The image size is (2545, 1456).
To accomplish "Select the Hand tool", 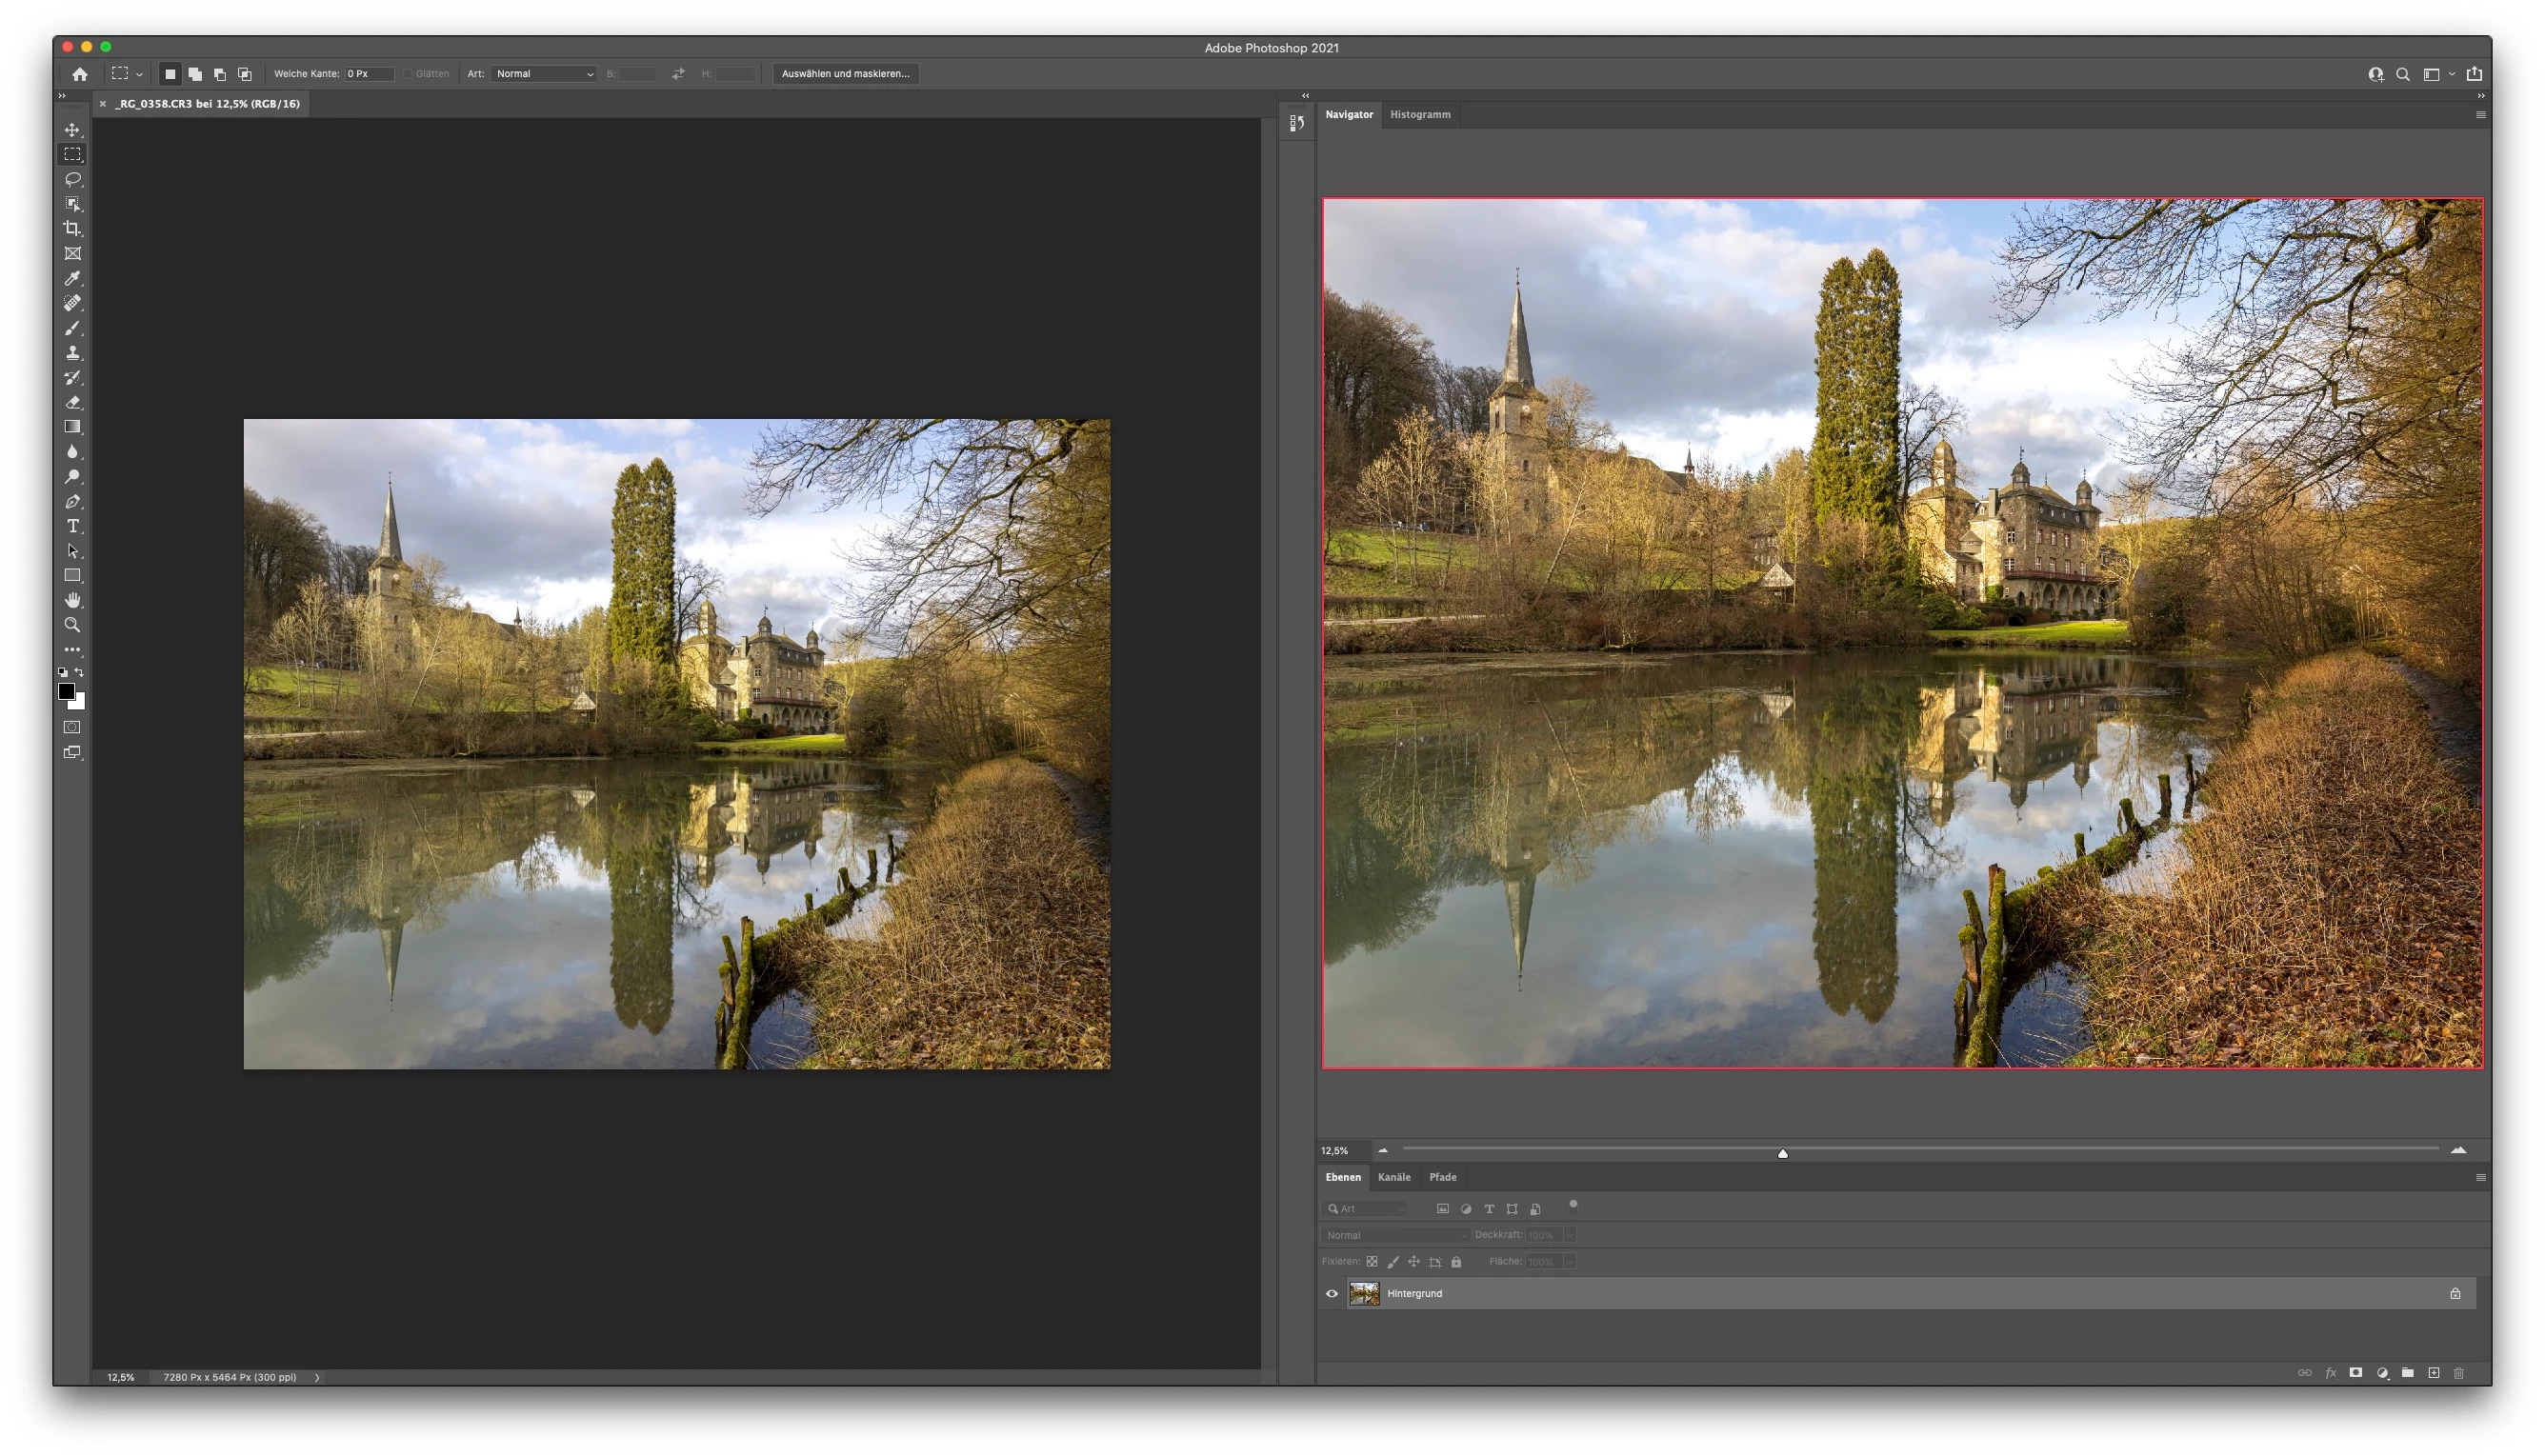I will pos(72,600).
